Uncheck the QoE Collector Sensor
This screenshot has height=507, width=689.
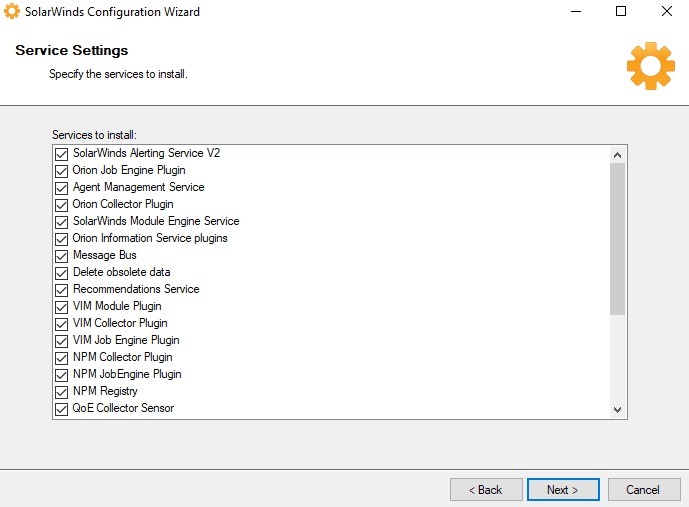tap(61, 409)
